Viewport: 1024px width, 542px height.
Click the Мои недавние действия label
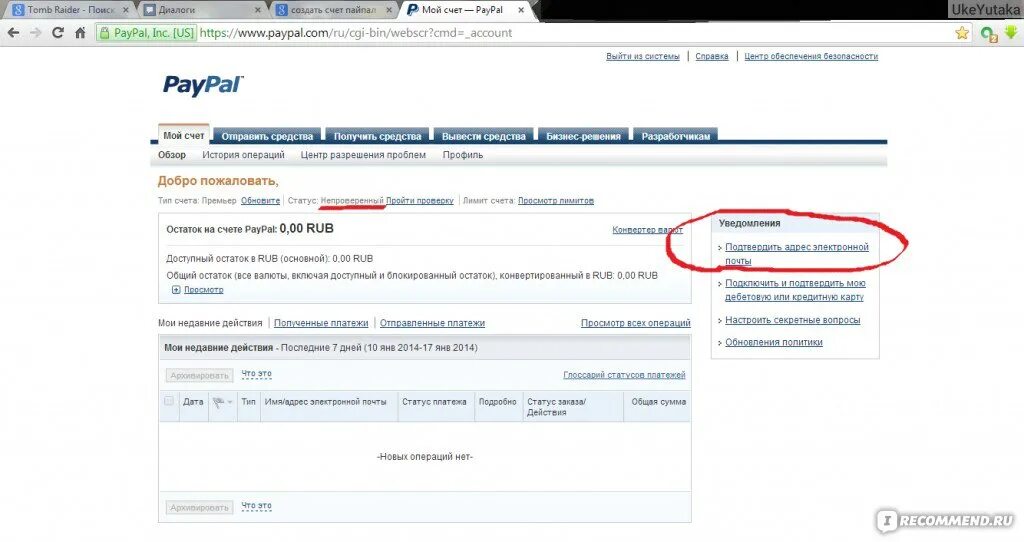click(x=210, y=323)
